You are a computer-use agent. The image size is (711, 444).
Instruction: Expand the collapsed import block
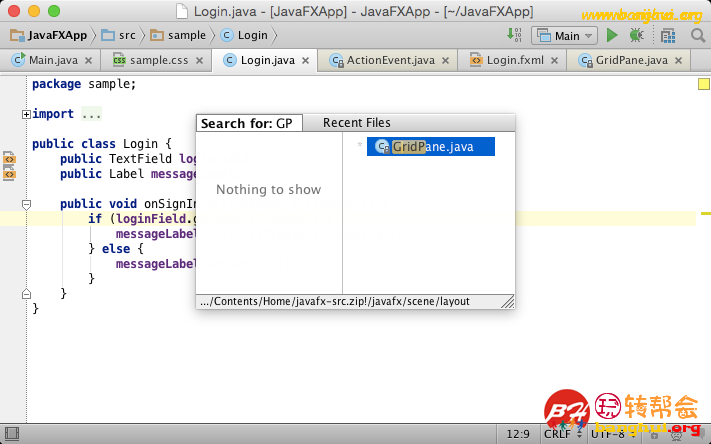click(26, 114)
